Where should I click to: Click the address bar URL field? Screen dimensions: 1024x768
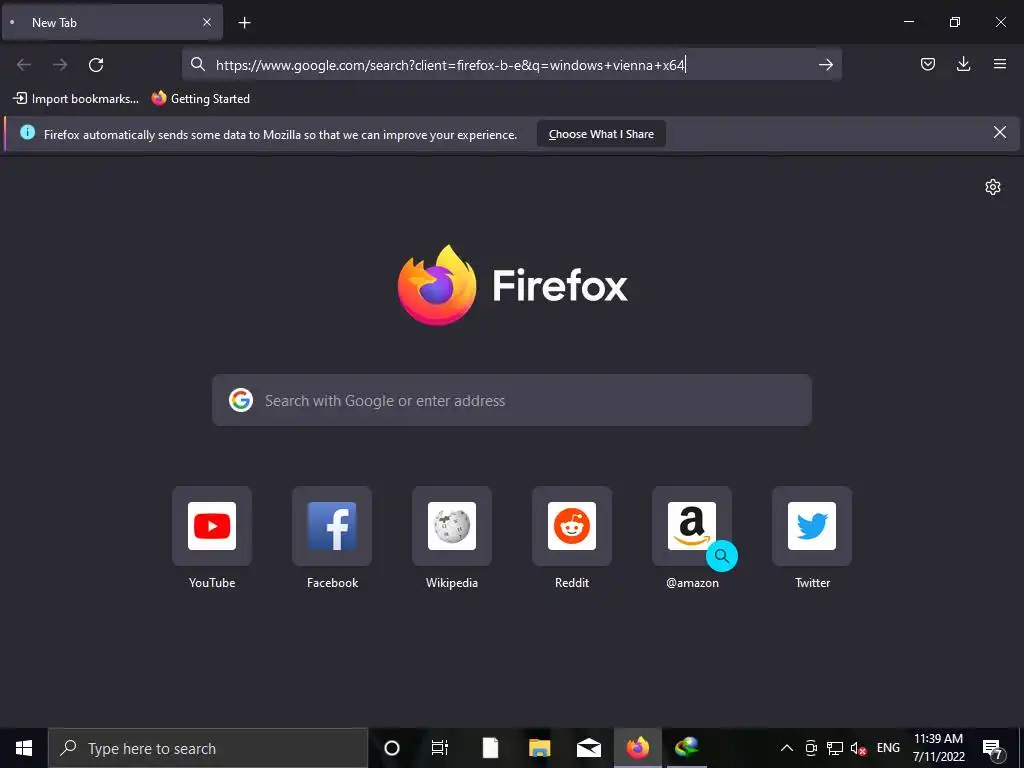click(x=513, y=65)
